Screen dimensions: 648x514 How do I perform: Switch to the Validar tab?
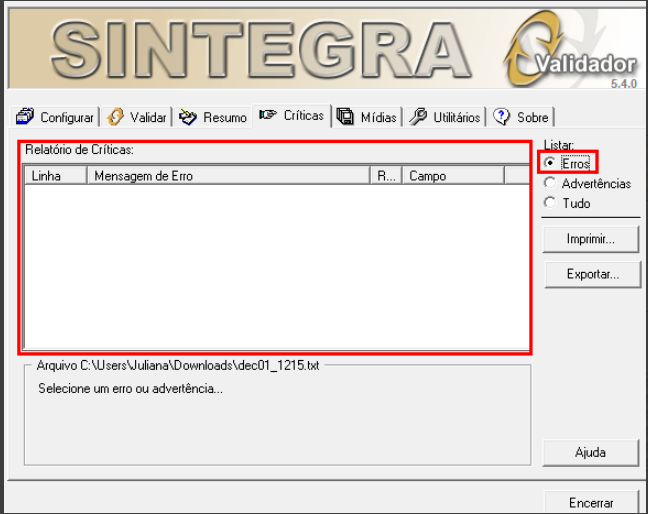[137, 117]
